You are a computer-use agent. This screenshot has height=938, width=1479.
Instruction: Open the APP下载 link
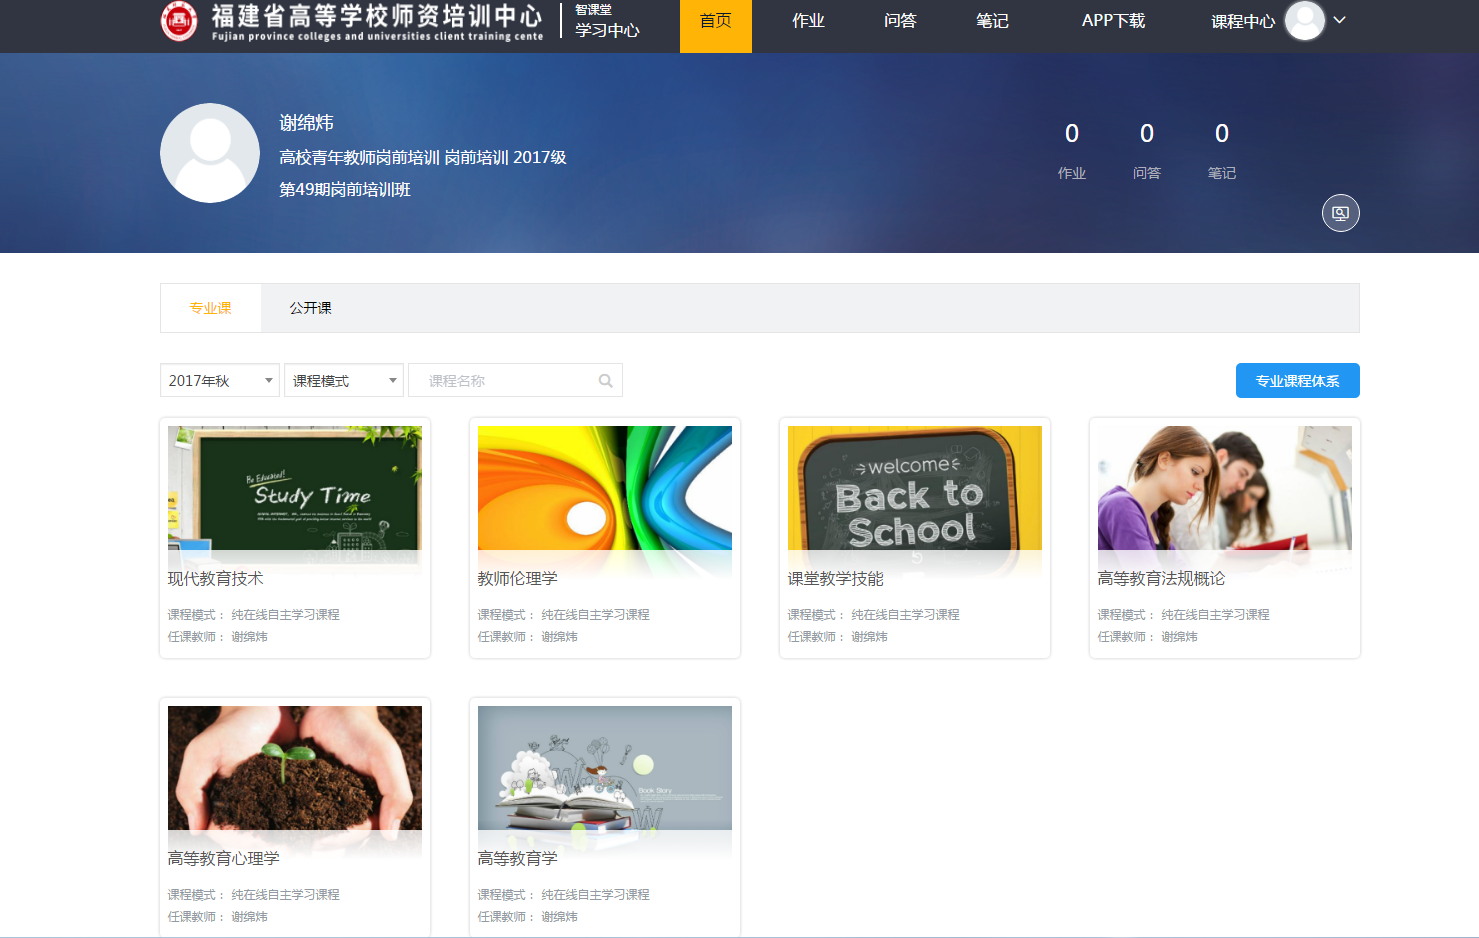pos(1113,21)
